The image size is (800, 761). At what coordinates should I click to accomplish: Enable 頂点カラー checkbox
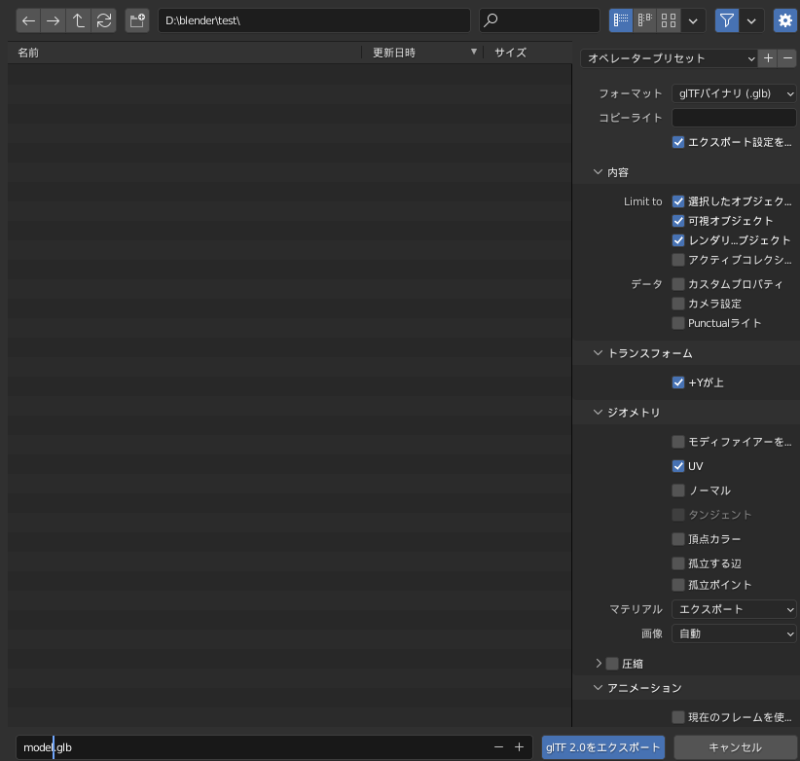point(678,539)
